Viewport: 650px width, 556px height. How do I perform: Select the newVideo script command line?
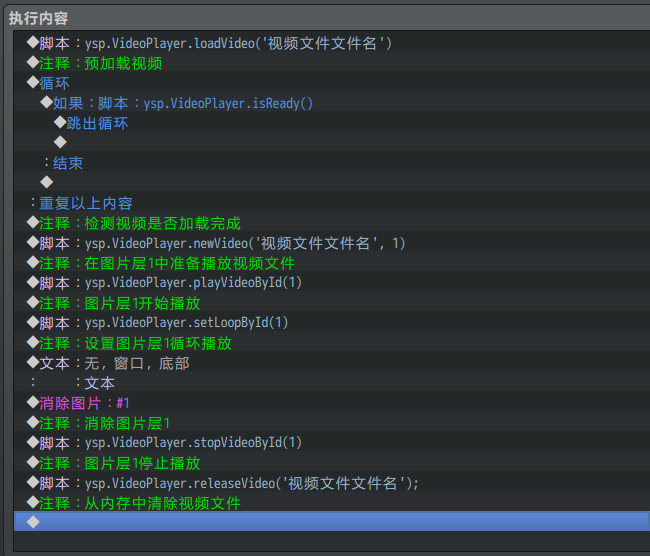point(332,243)
